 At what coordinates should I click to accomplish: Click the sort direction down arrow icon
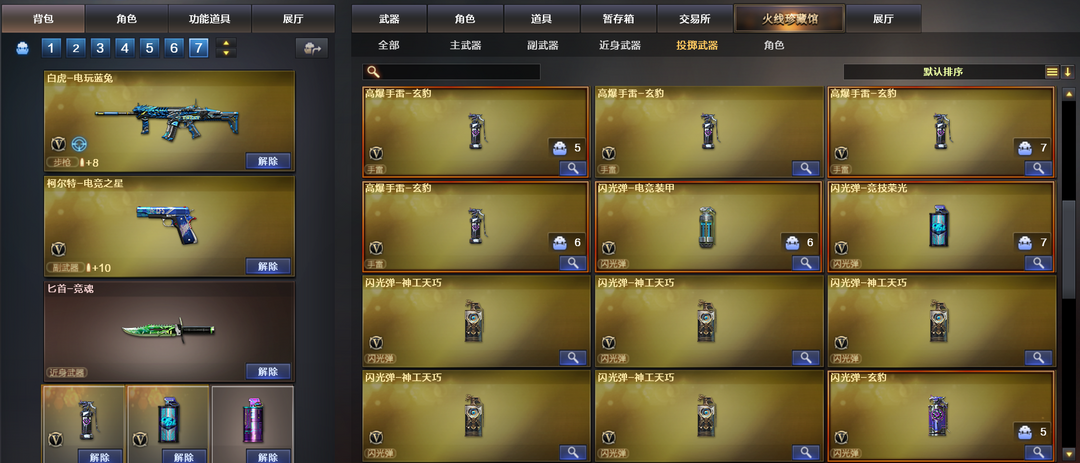1068,72
